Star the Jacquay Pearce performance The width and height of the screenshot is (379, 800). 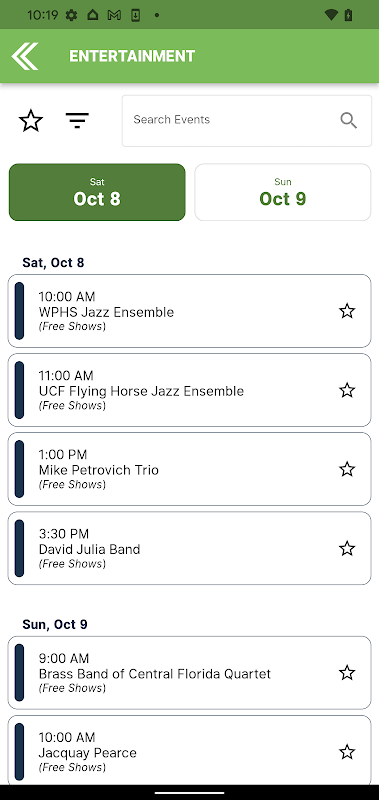(x=347, y=752)
